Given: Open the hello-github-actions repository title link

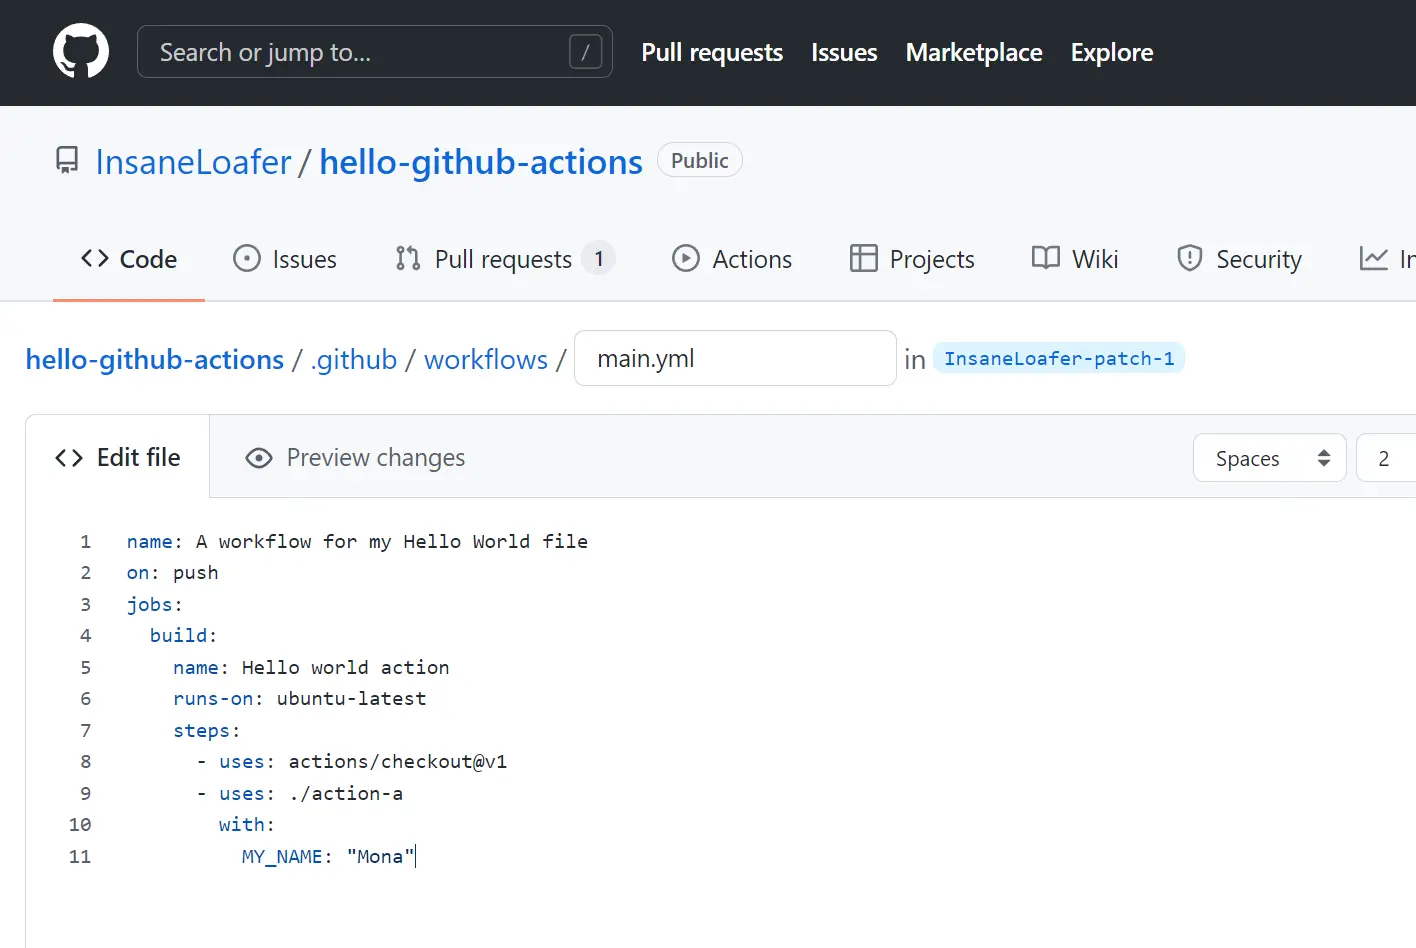Looking at the screenshot, I should click(481, 162).
